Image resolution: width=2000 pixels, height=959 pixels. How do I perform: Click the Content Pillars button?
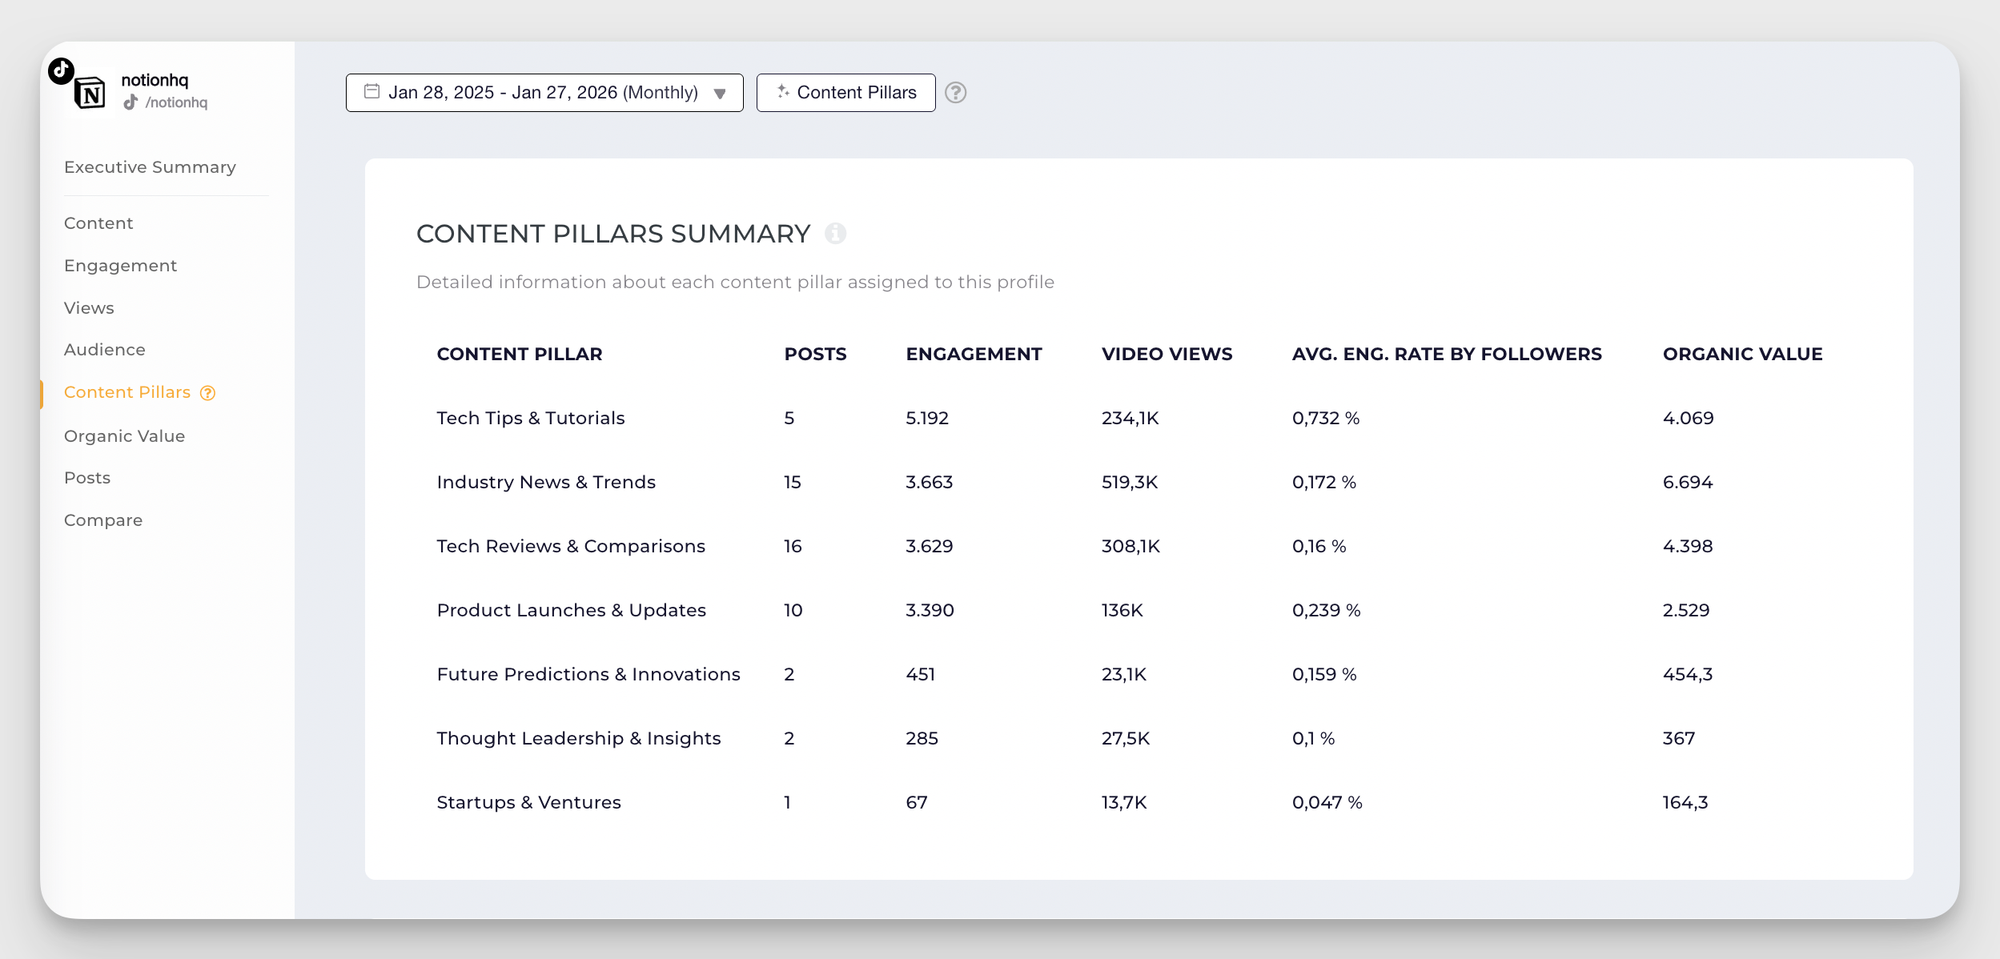click(846, 92)
